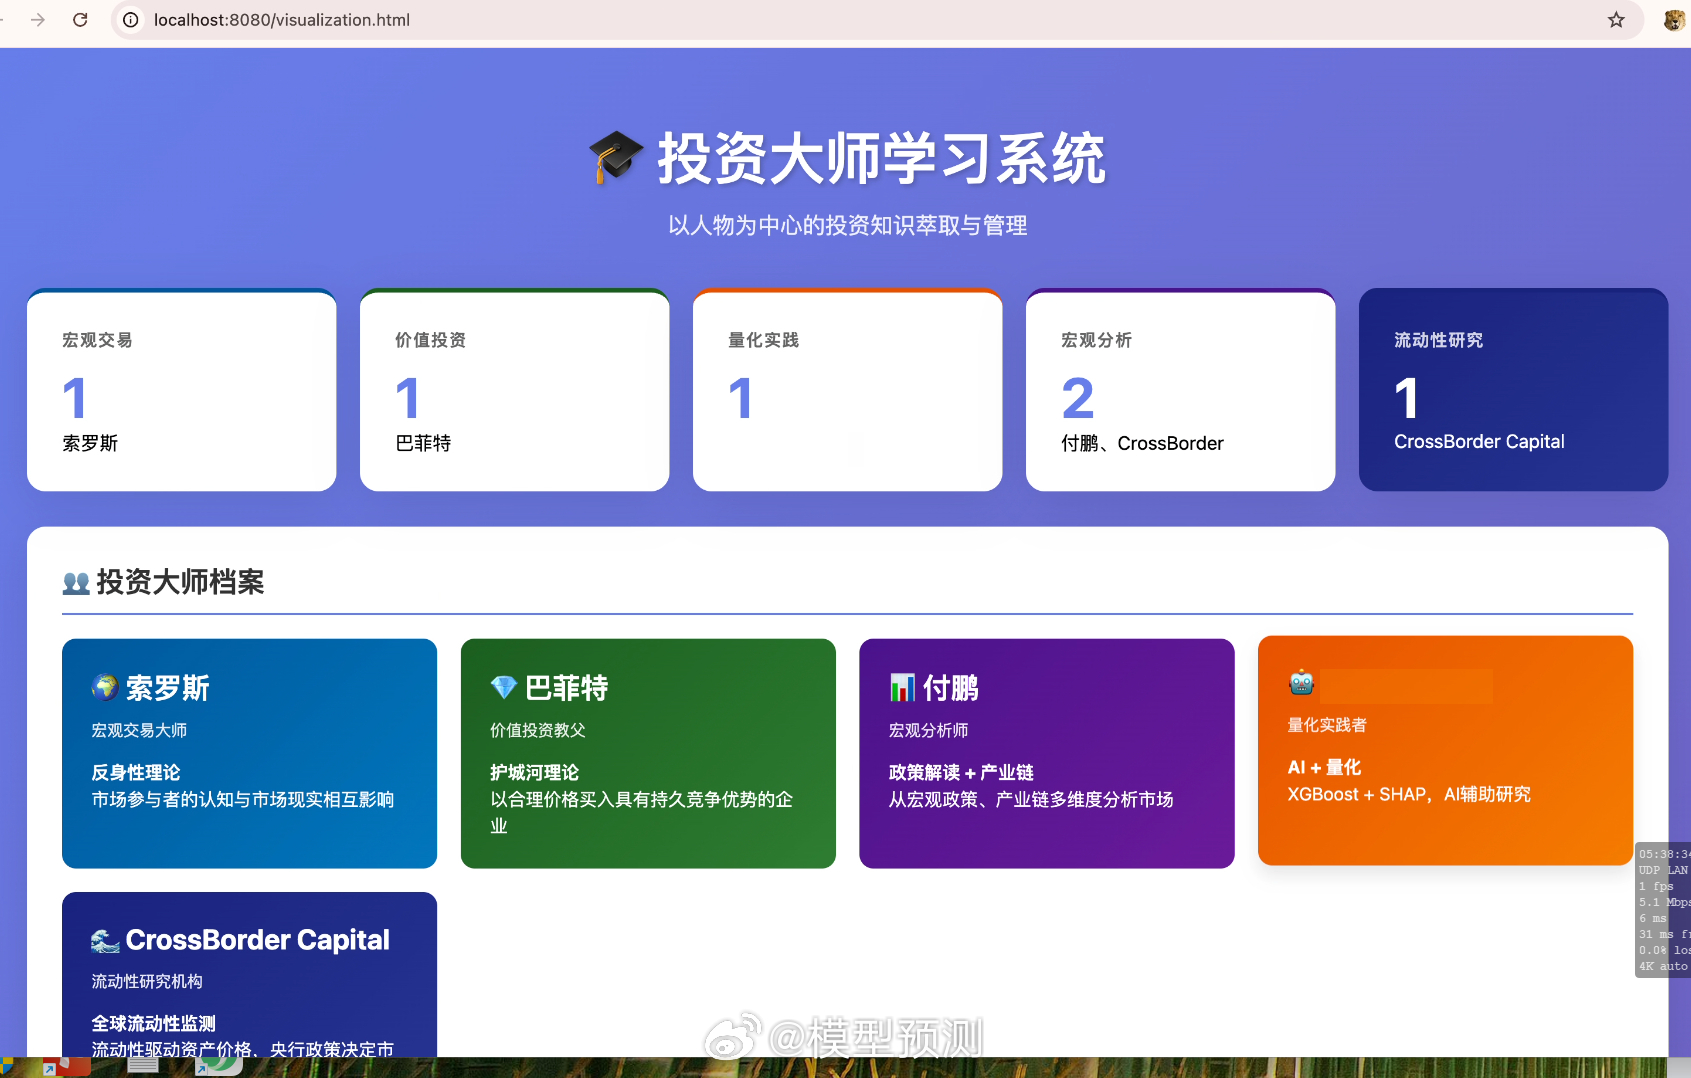Click the robot icon on the 量化实践者 card
This screenshot has width=1691, height=1078.
pos(1301,681)
